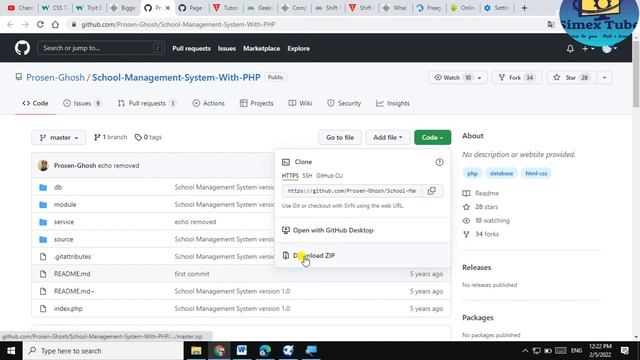Viewport: 640px width, 360px height.
Task: Open the notifications bell icon
Action: tap(570, 49)
